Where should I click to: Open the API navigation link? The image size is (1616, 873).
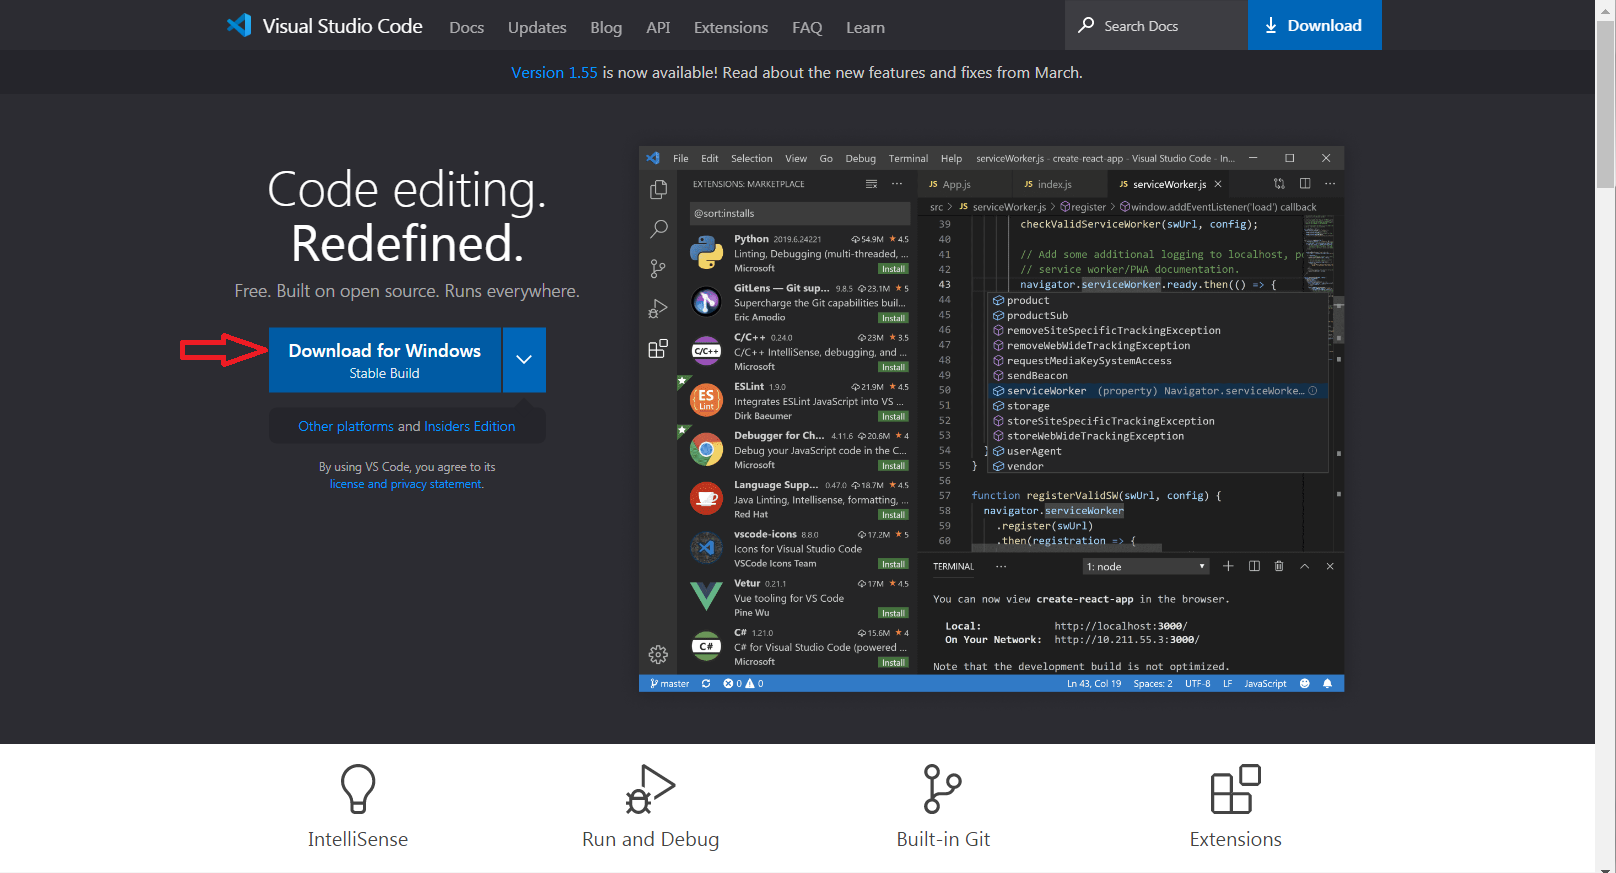658,27
